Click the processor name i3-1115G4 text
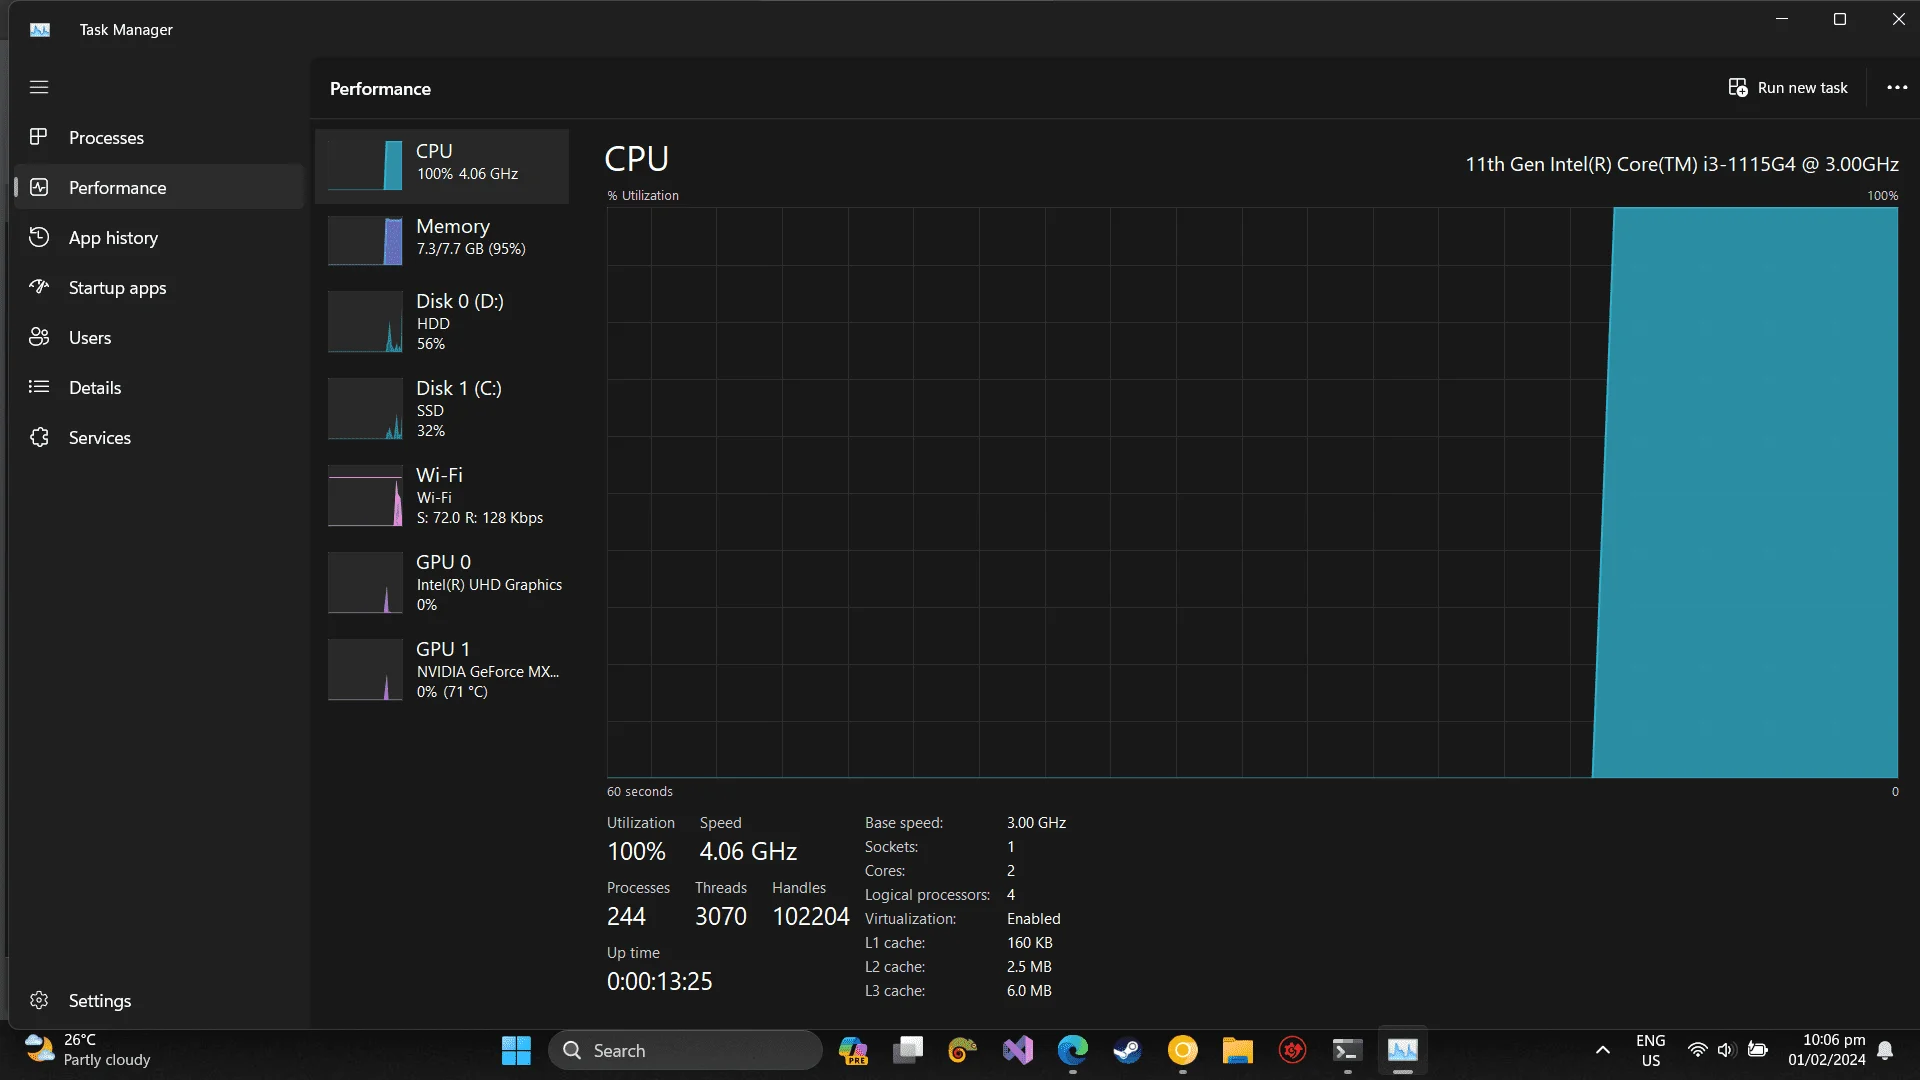Viewport: 1920px width, 1080px height. pyautogui.click(x=1682, y=164)
